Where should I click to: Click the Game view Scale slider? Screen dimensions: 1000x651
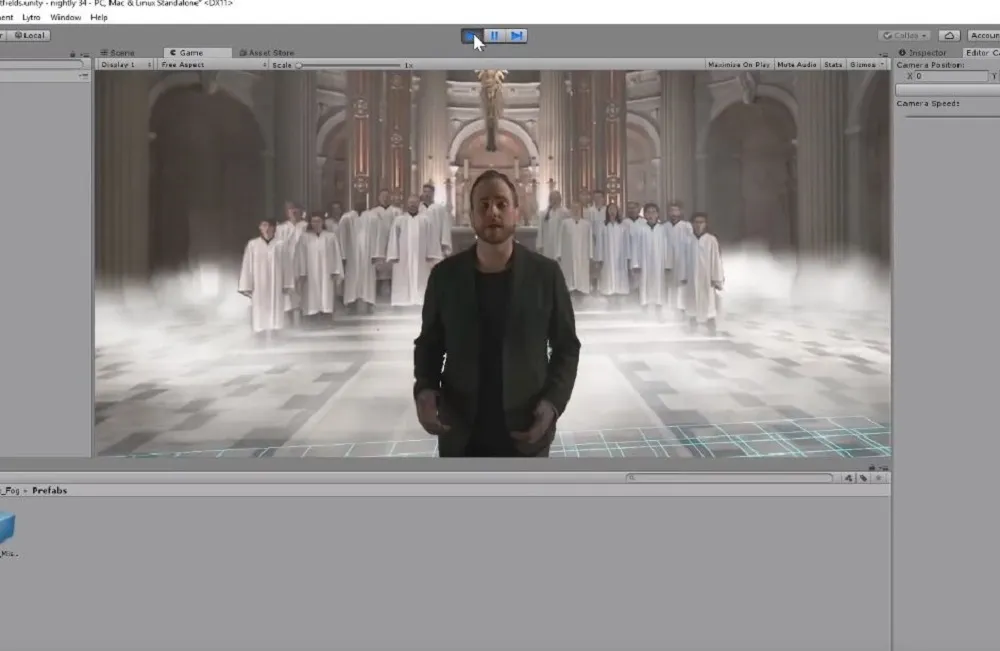[350, 65]
